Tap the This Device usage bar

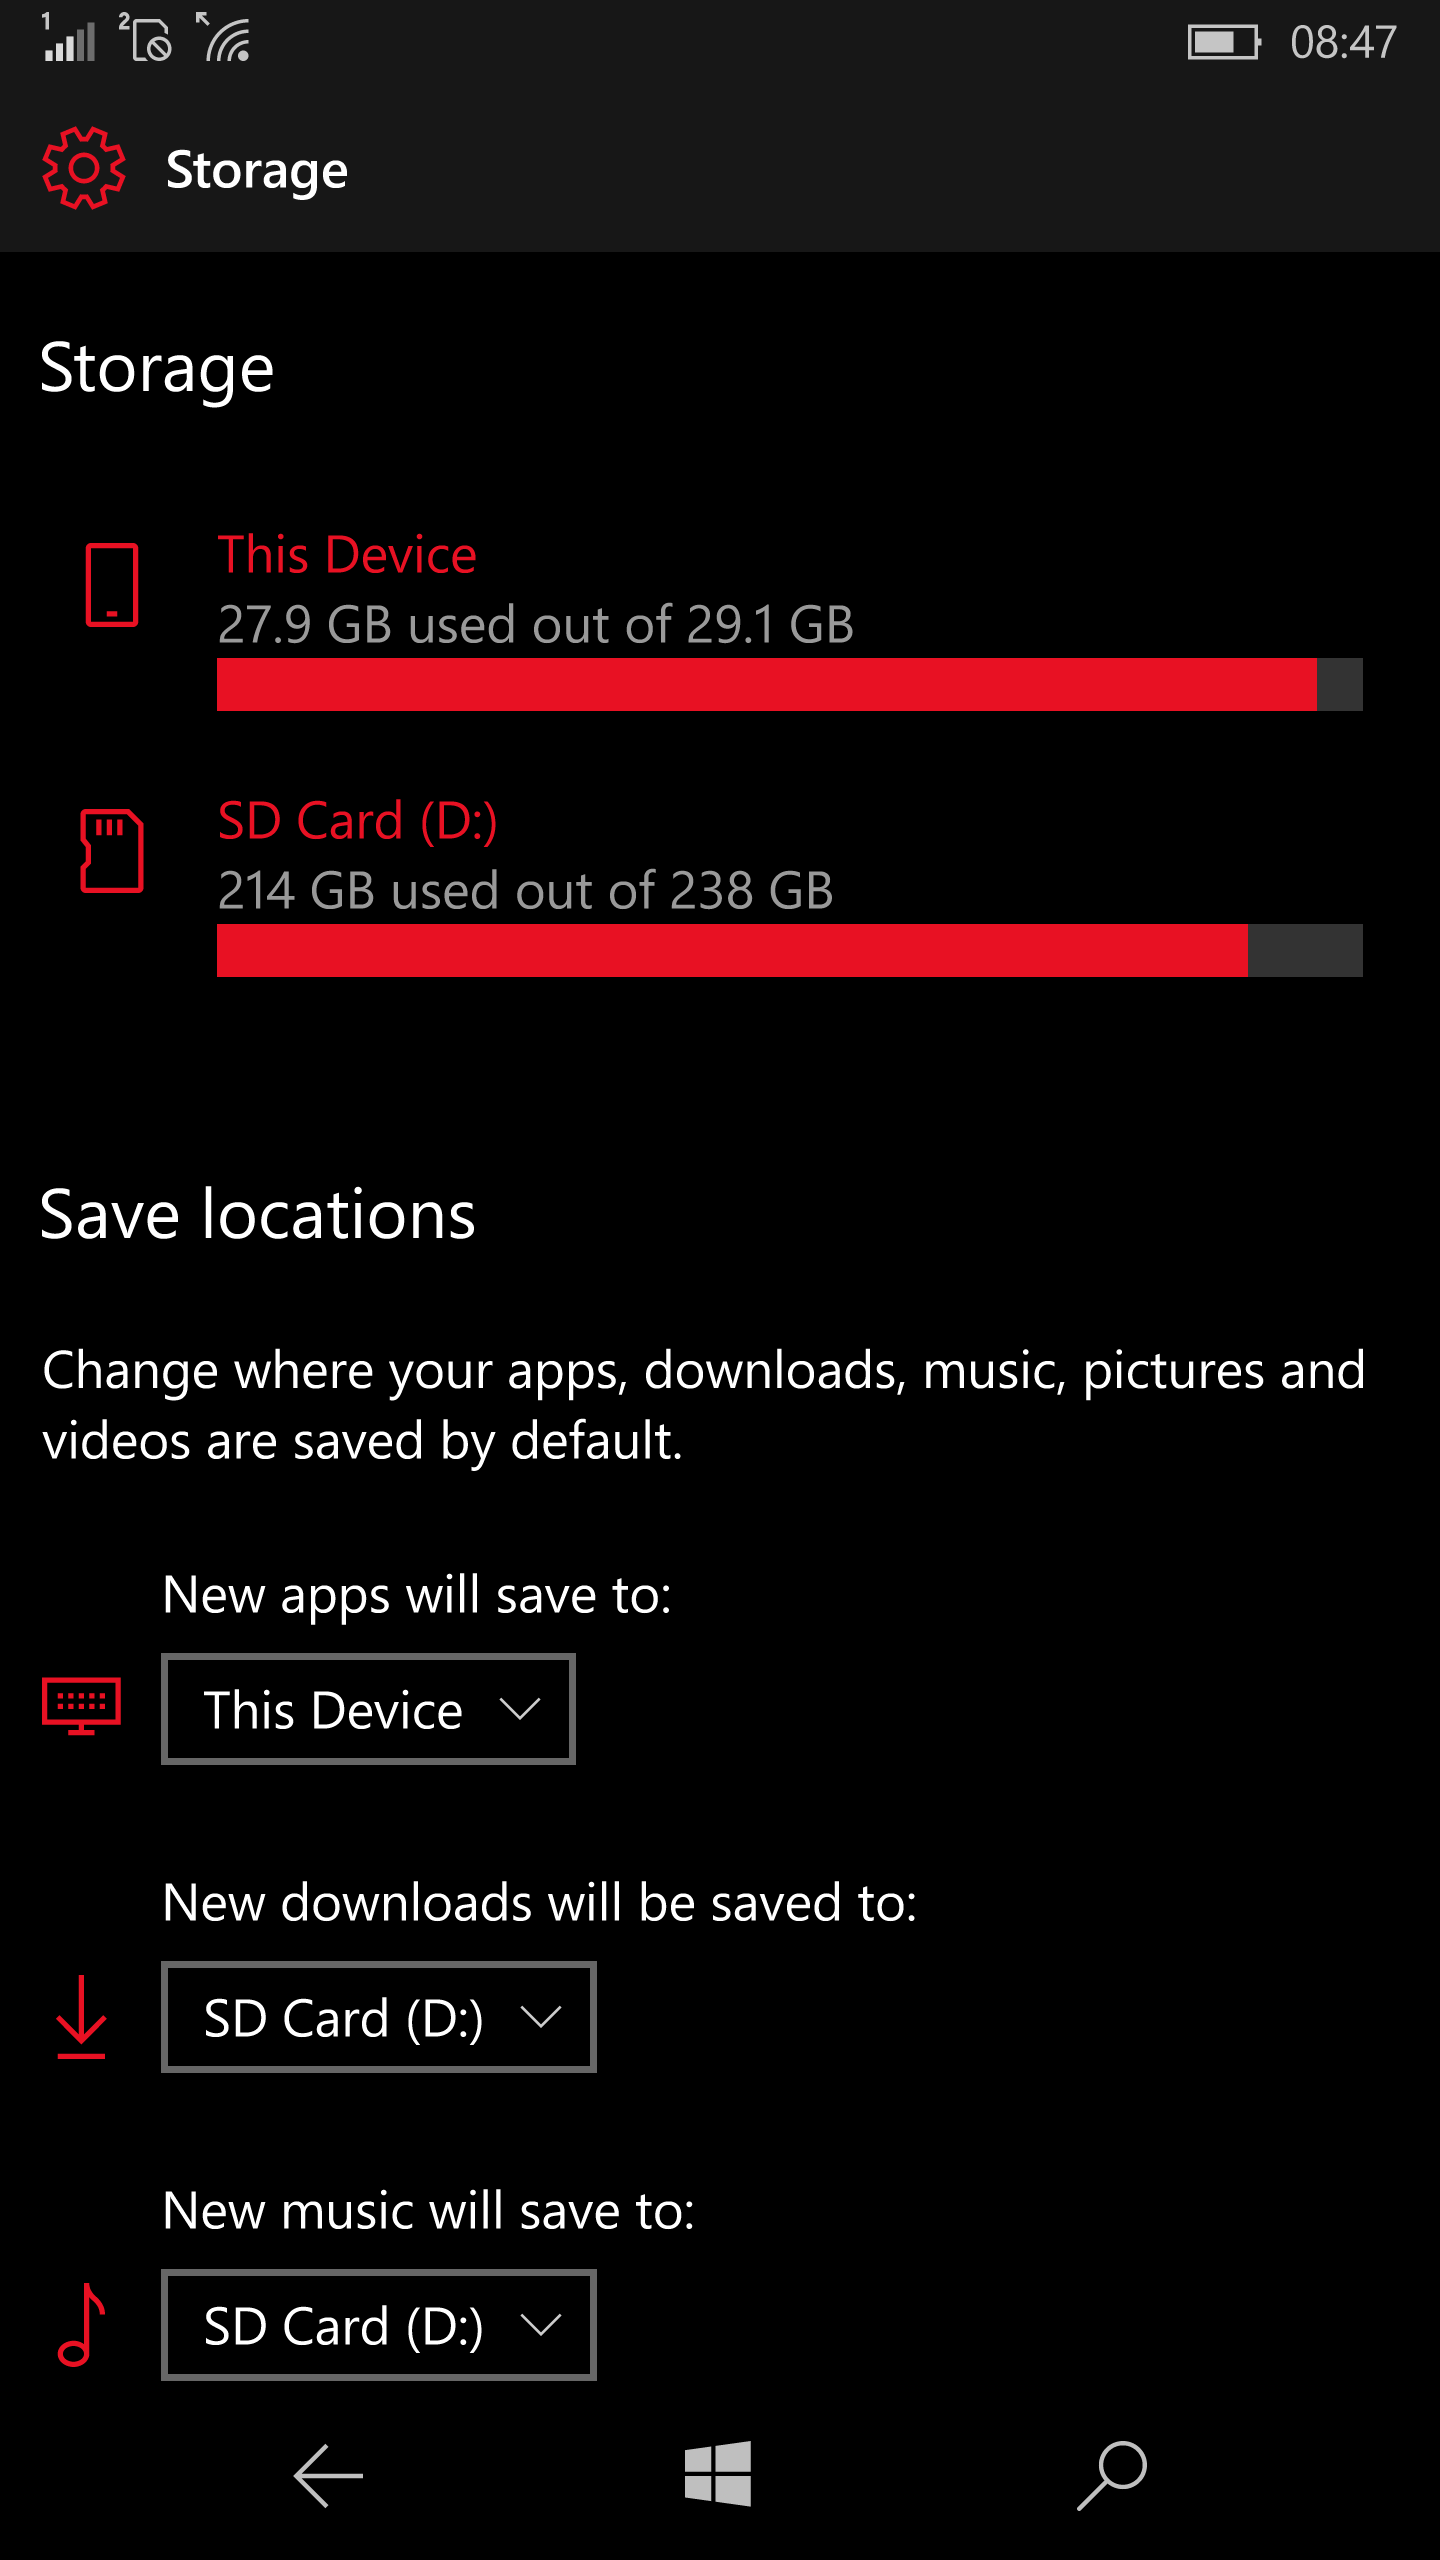(x=789, y=685)
